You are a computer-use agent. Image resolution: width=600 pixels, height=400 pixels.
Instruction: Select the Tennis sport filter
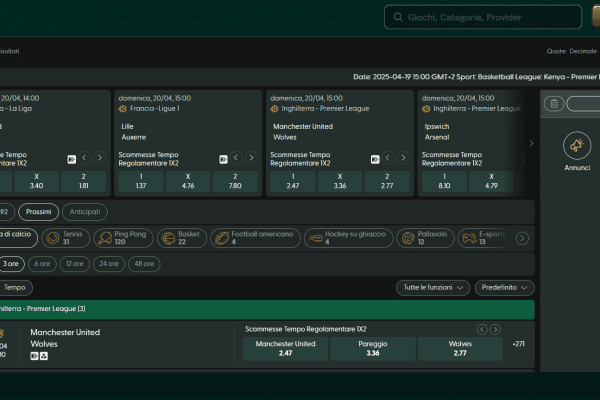65,238
